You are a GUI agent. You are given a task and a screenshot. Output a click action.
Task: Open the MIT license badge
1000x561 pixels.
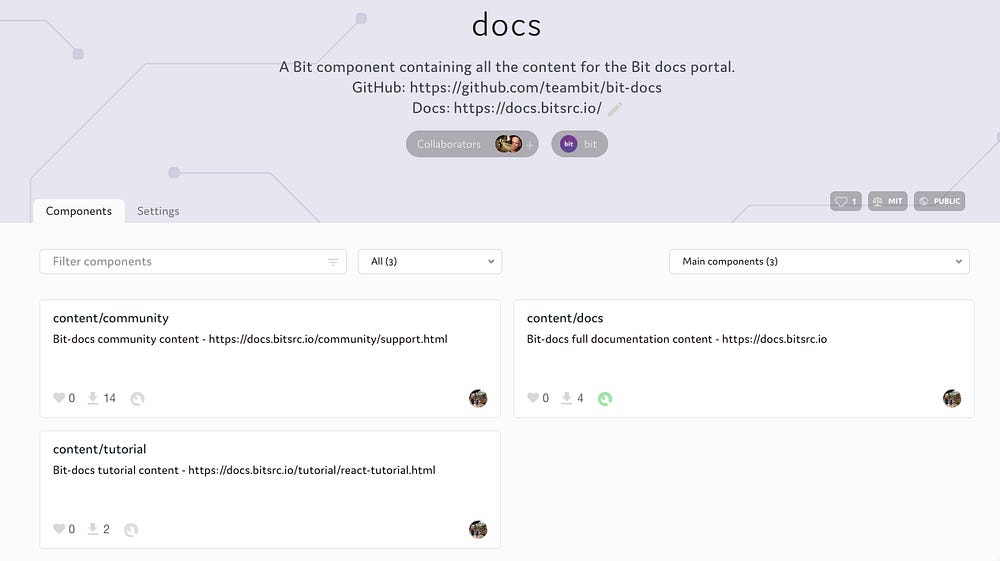(x=887, y=201)
